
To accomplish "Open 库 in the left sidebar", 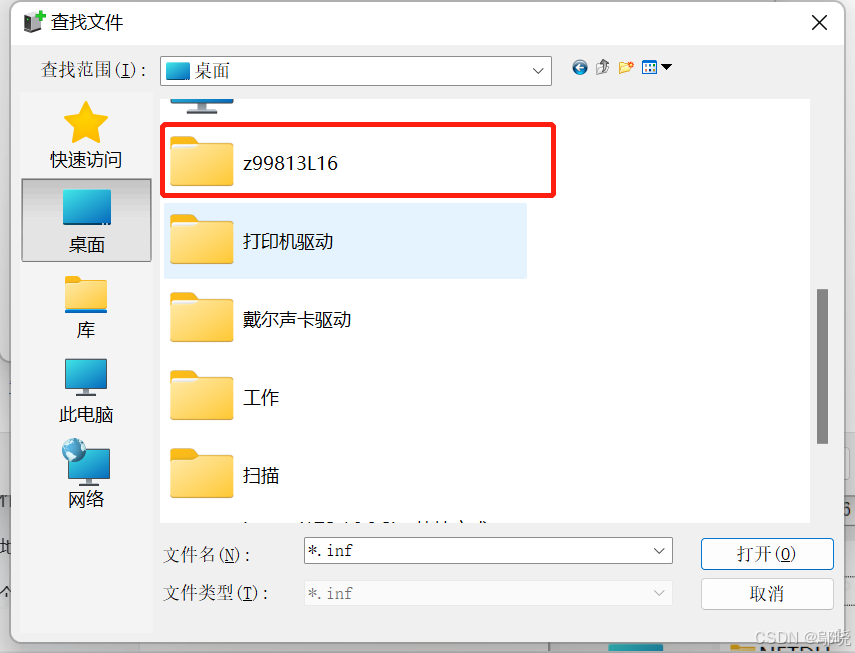I will 86,307.
